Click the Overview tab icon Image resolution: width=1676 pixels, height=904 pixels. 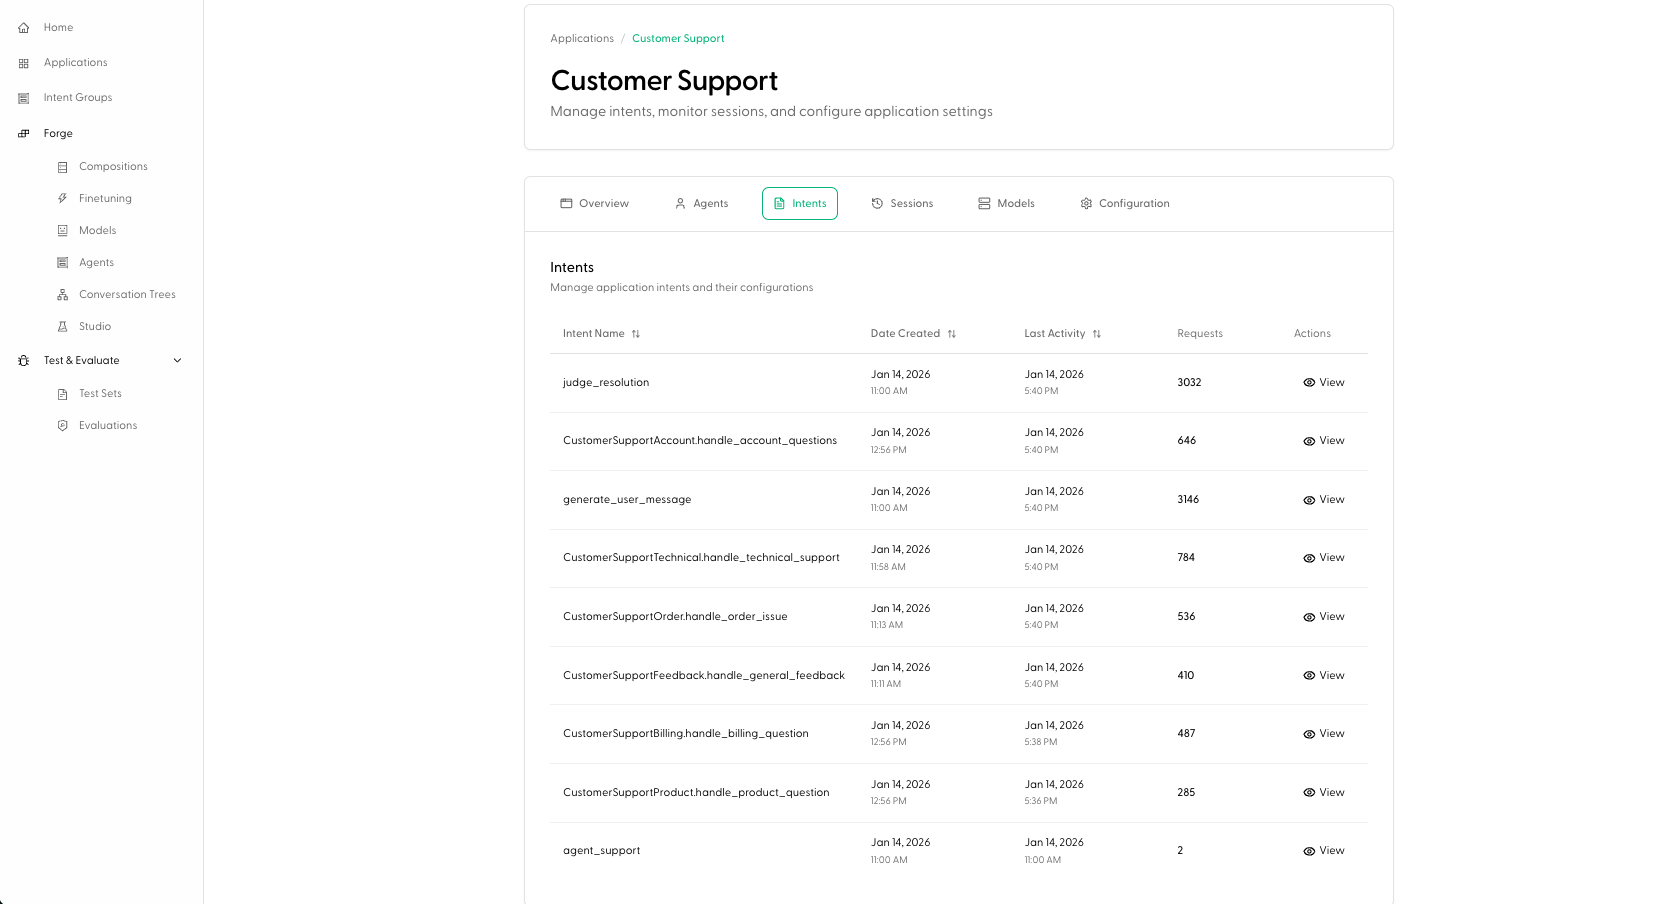click(566, 203)
